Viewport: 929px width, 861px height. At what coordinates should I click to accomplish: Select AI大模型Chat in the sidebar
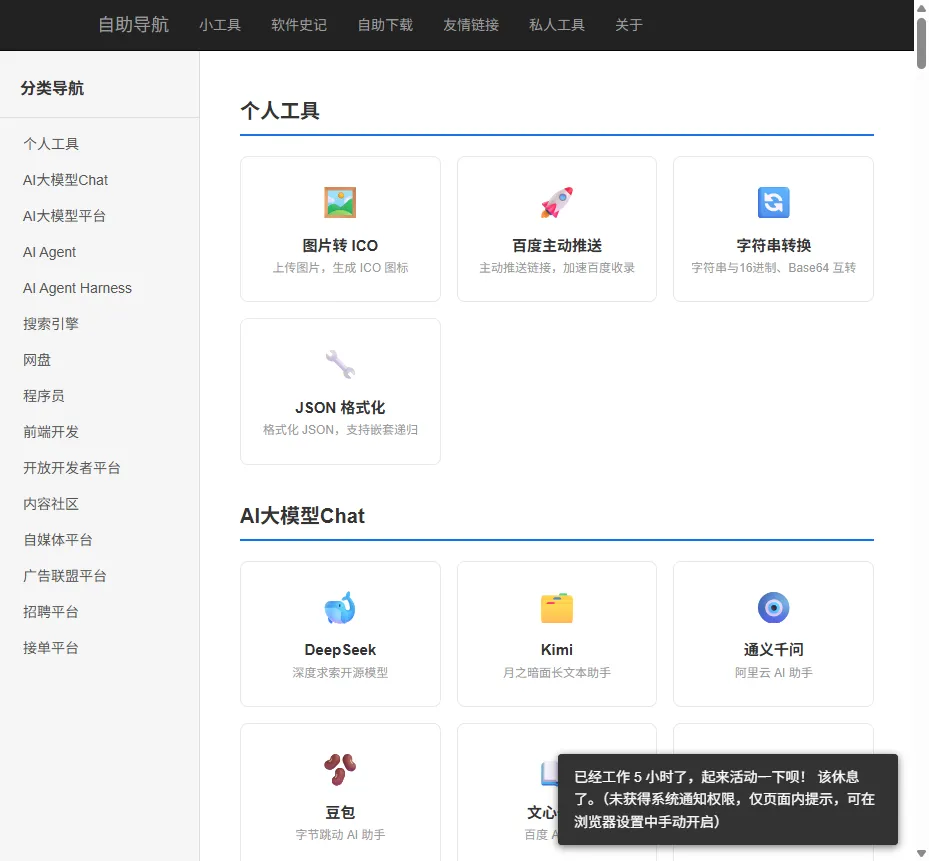[65, 180]
